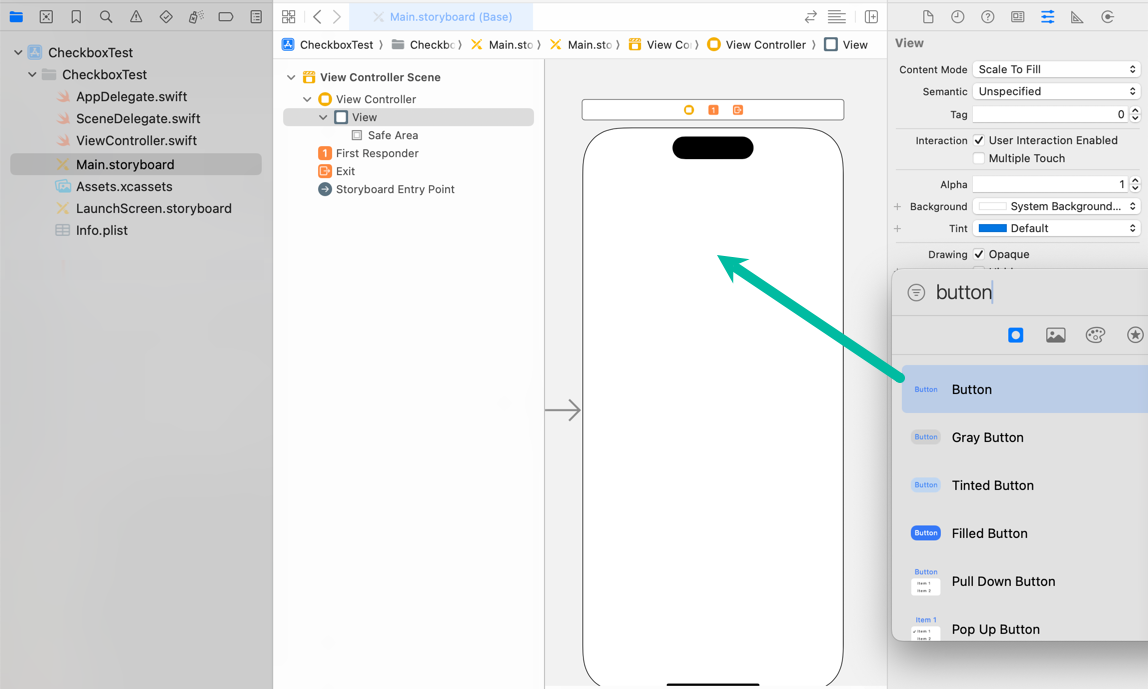Click the Add Editor on right icon
The width and height of the screenshot is (1148, 689).
point(871,17)
